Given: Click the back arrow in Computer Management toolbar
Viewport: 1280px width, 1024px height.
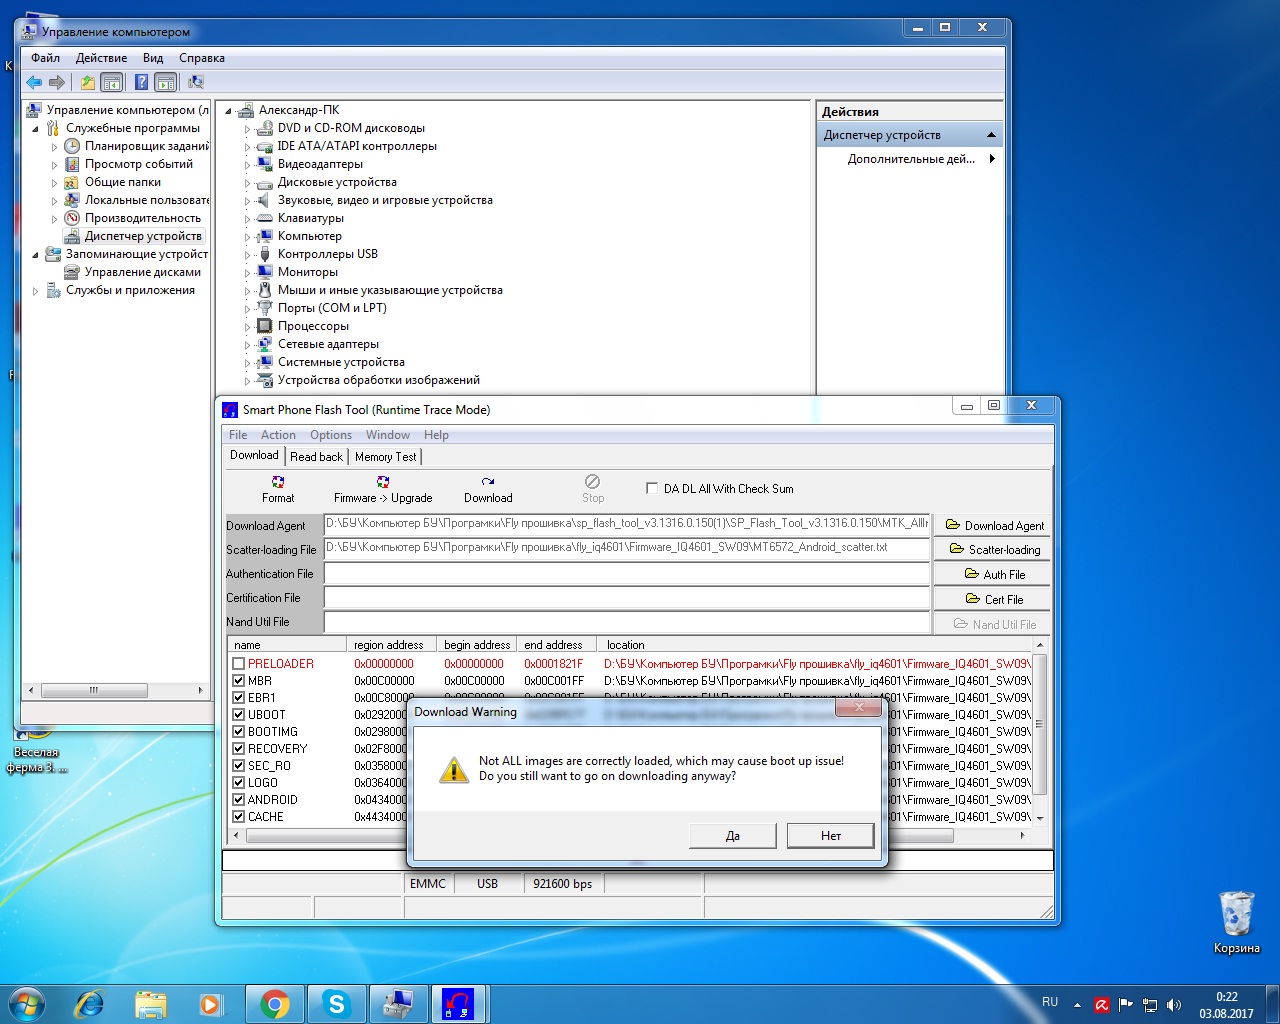Looking at the screenshot, I should pos(35,82).
